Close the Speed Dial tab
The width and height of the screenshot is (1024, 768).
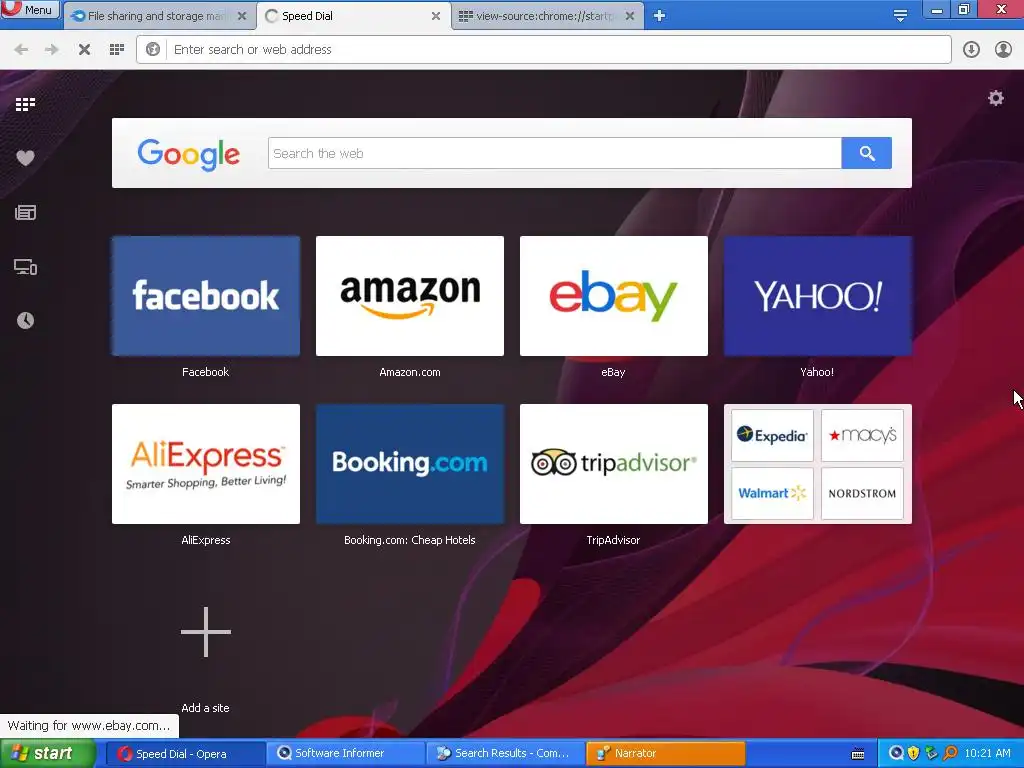(436, 16)
